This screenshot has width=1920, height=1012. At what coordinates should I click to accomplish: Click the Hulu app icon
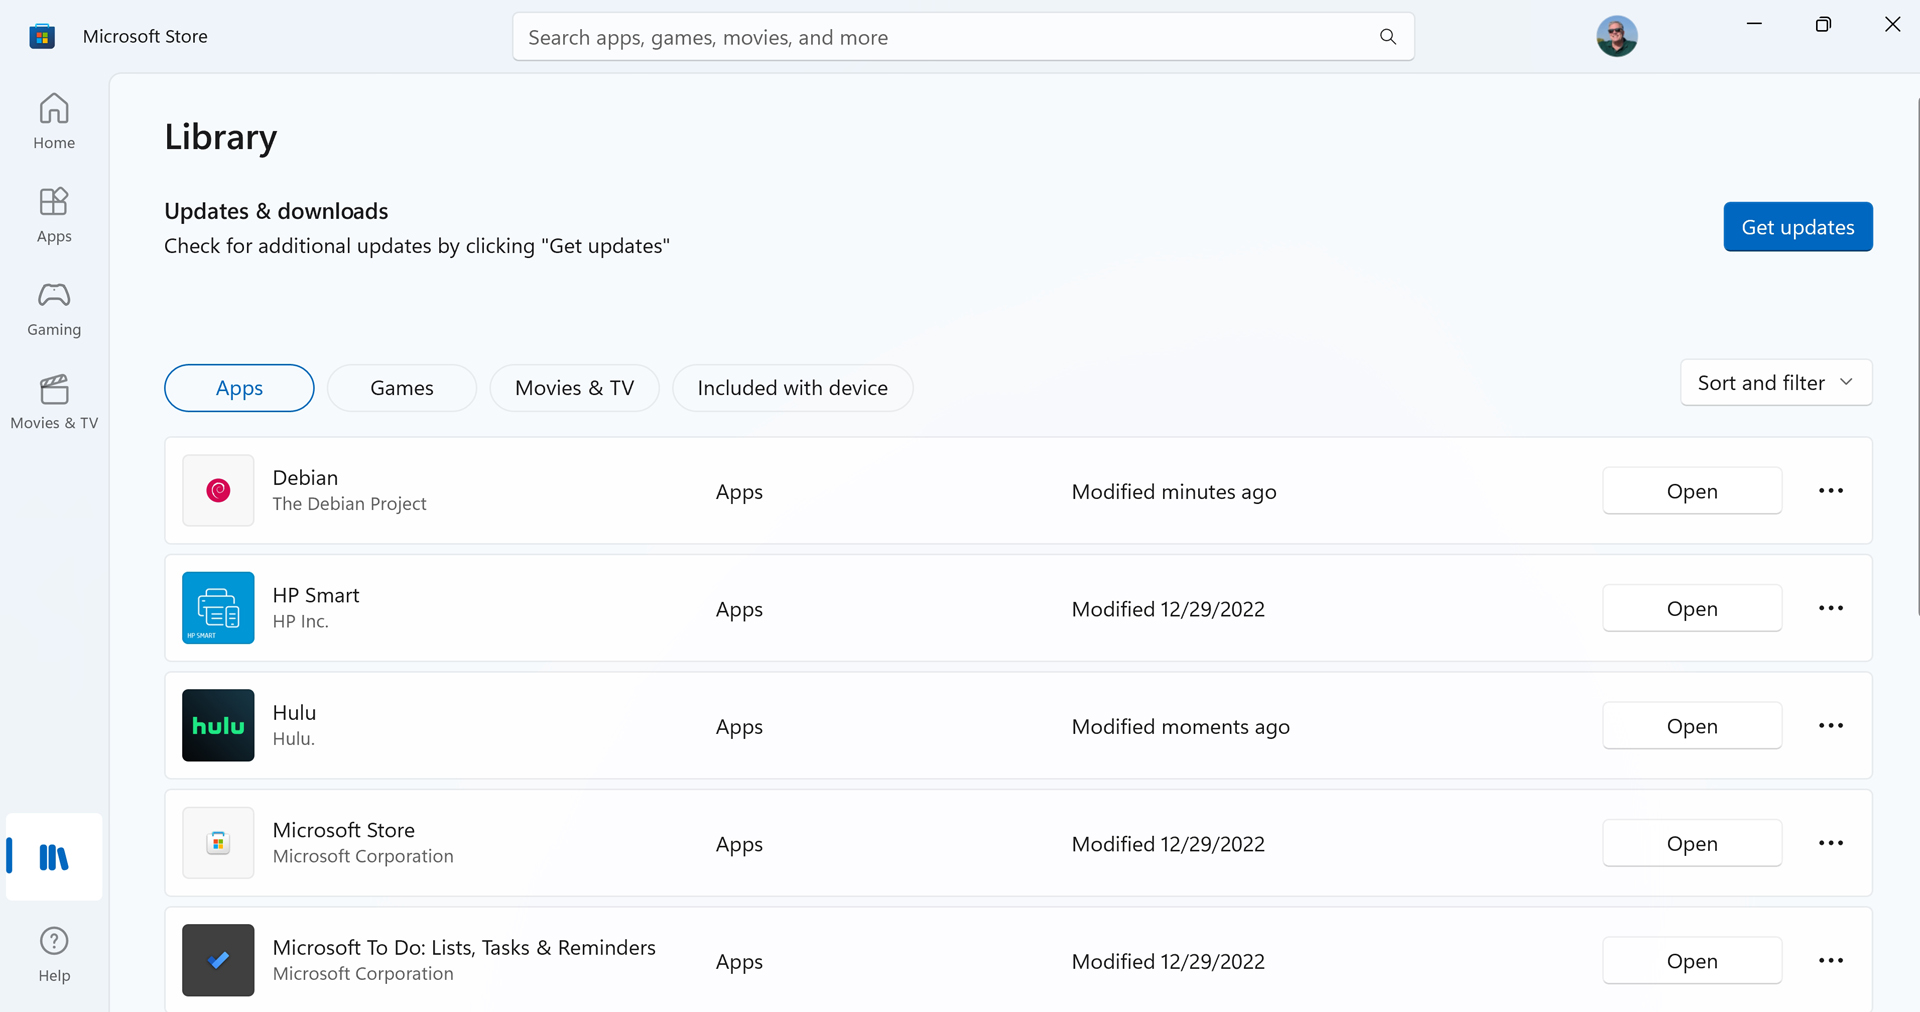(218, 725)
